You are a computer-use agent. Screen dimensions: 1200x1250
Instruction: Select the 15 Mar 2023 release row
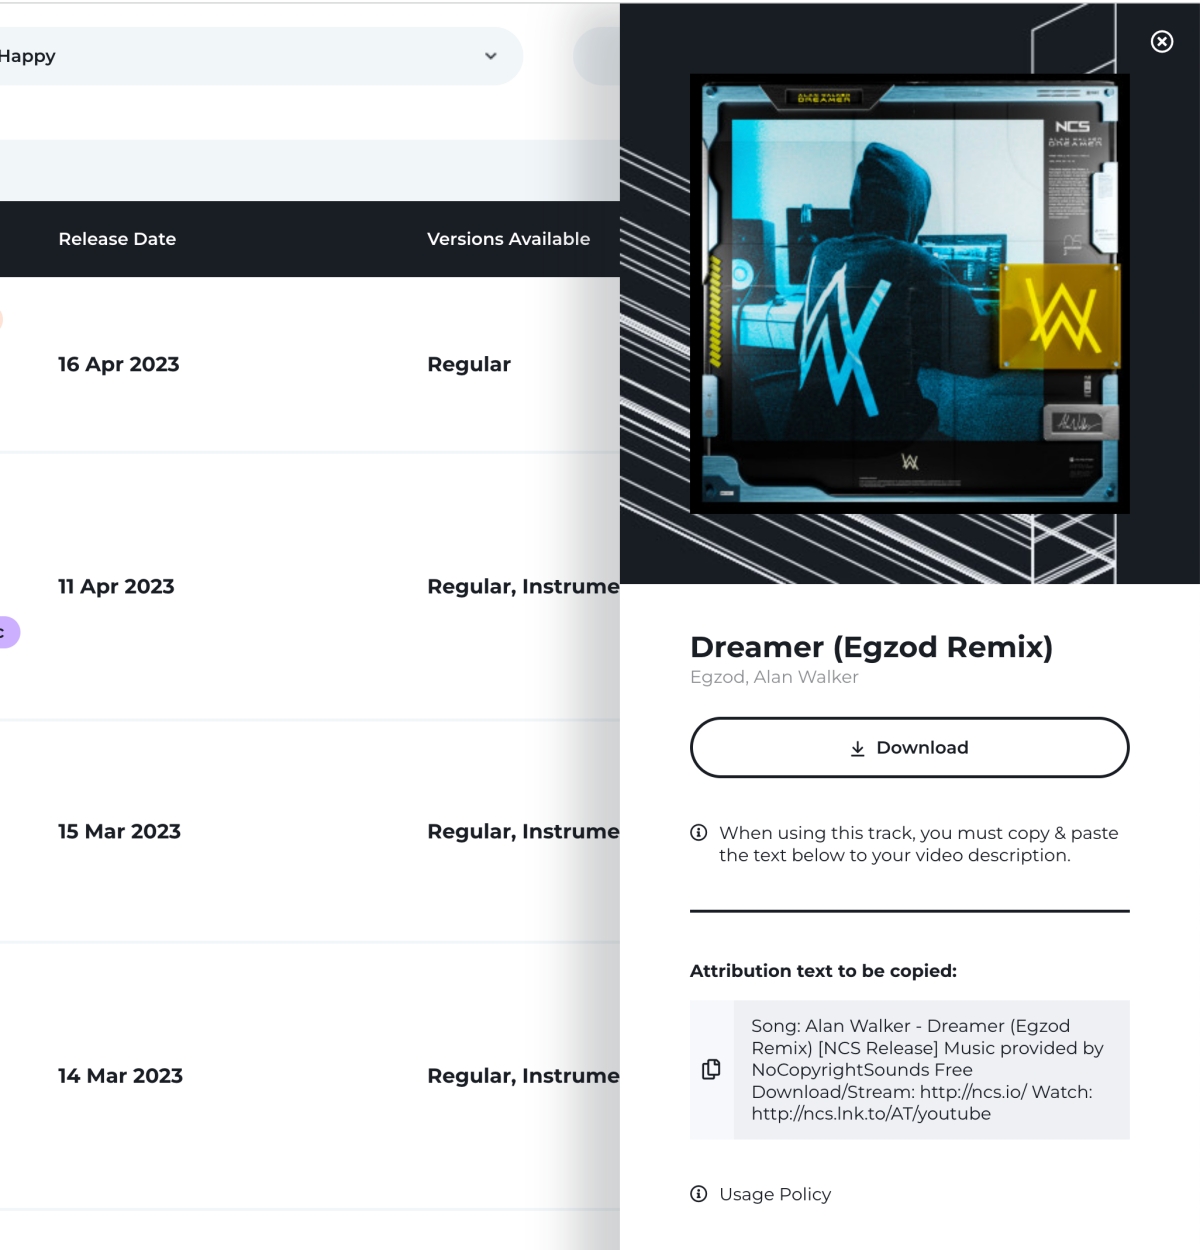(x=310, y=831)
